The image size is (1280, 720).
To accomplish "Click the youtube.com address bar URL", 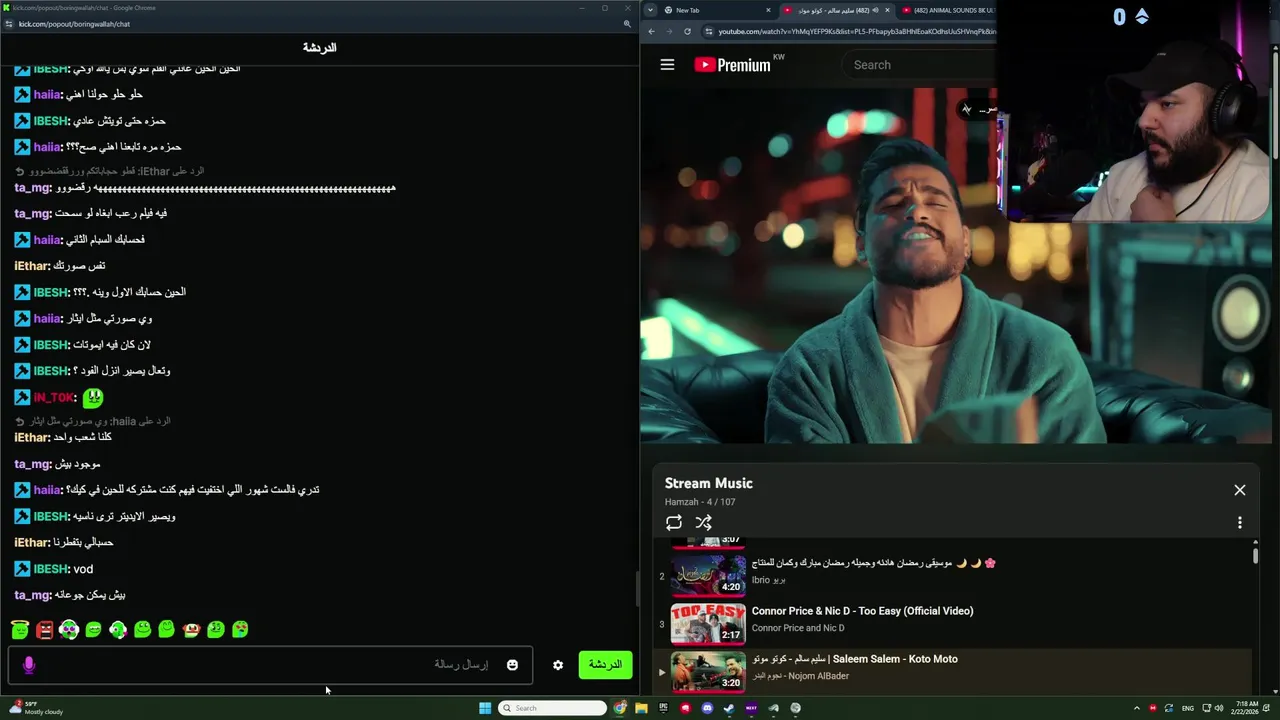I will point(856,31).
